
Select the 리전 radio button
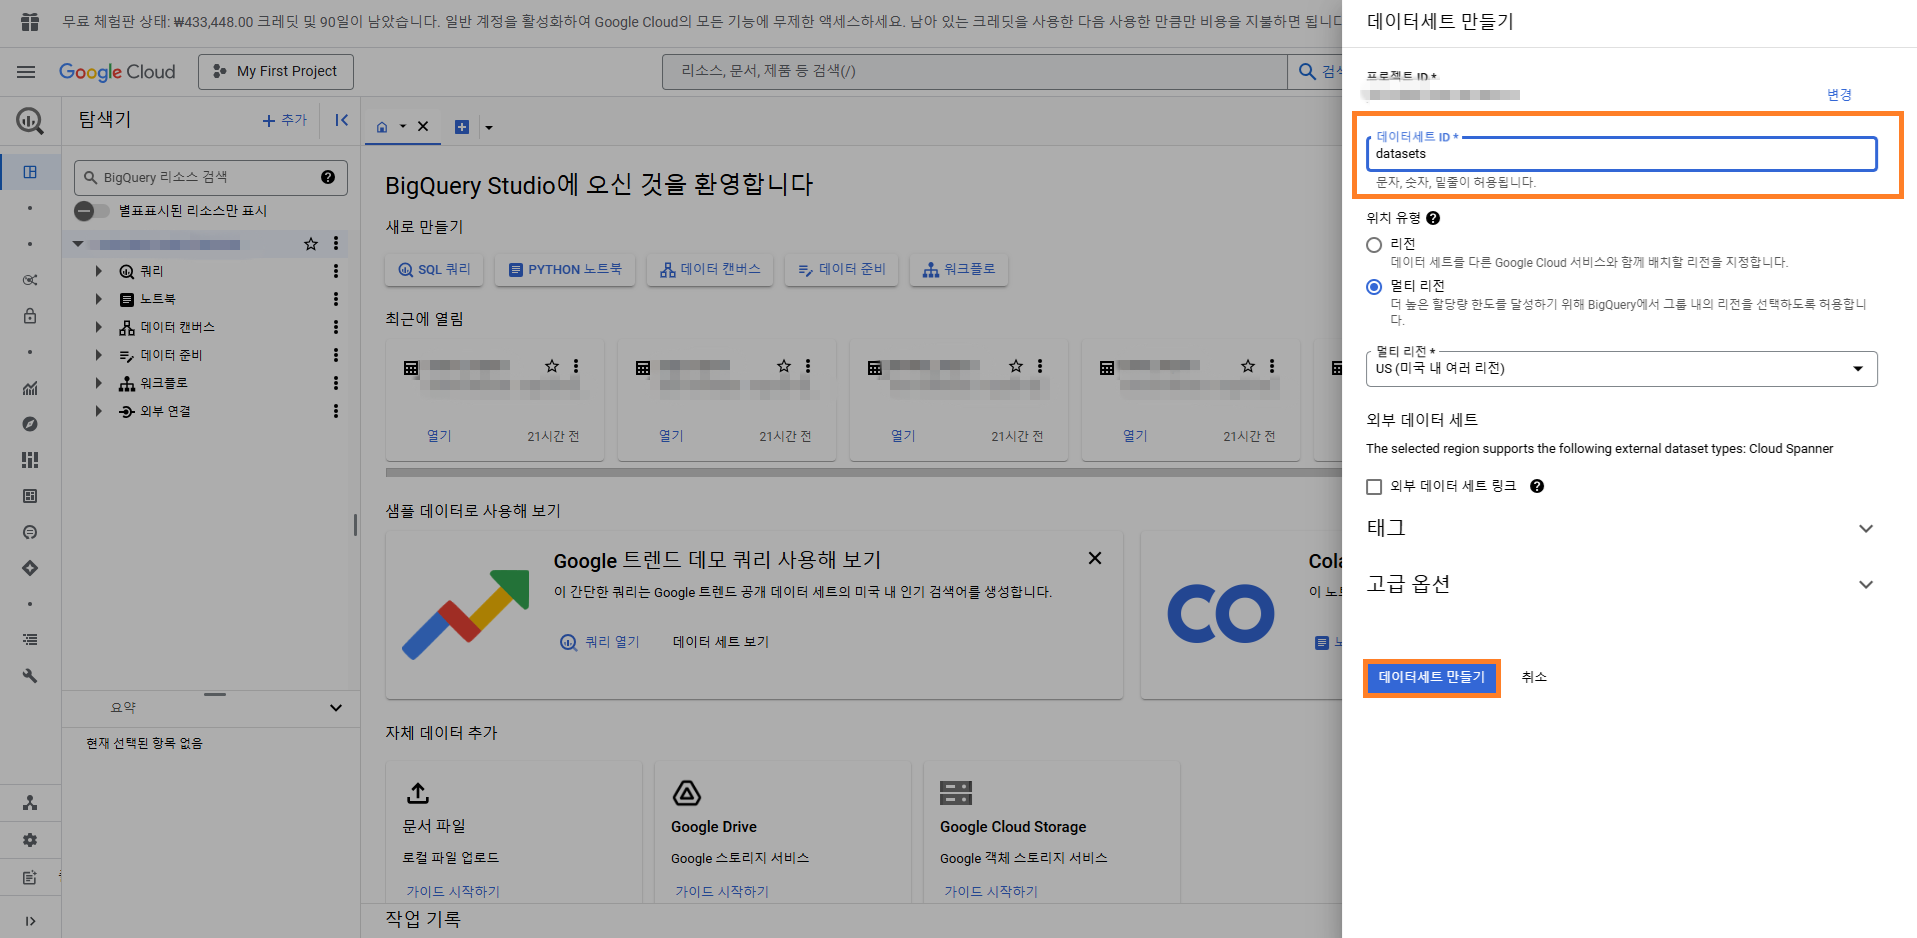tap(1374, 245)
